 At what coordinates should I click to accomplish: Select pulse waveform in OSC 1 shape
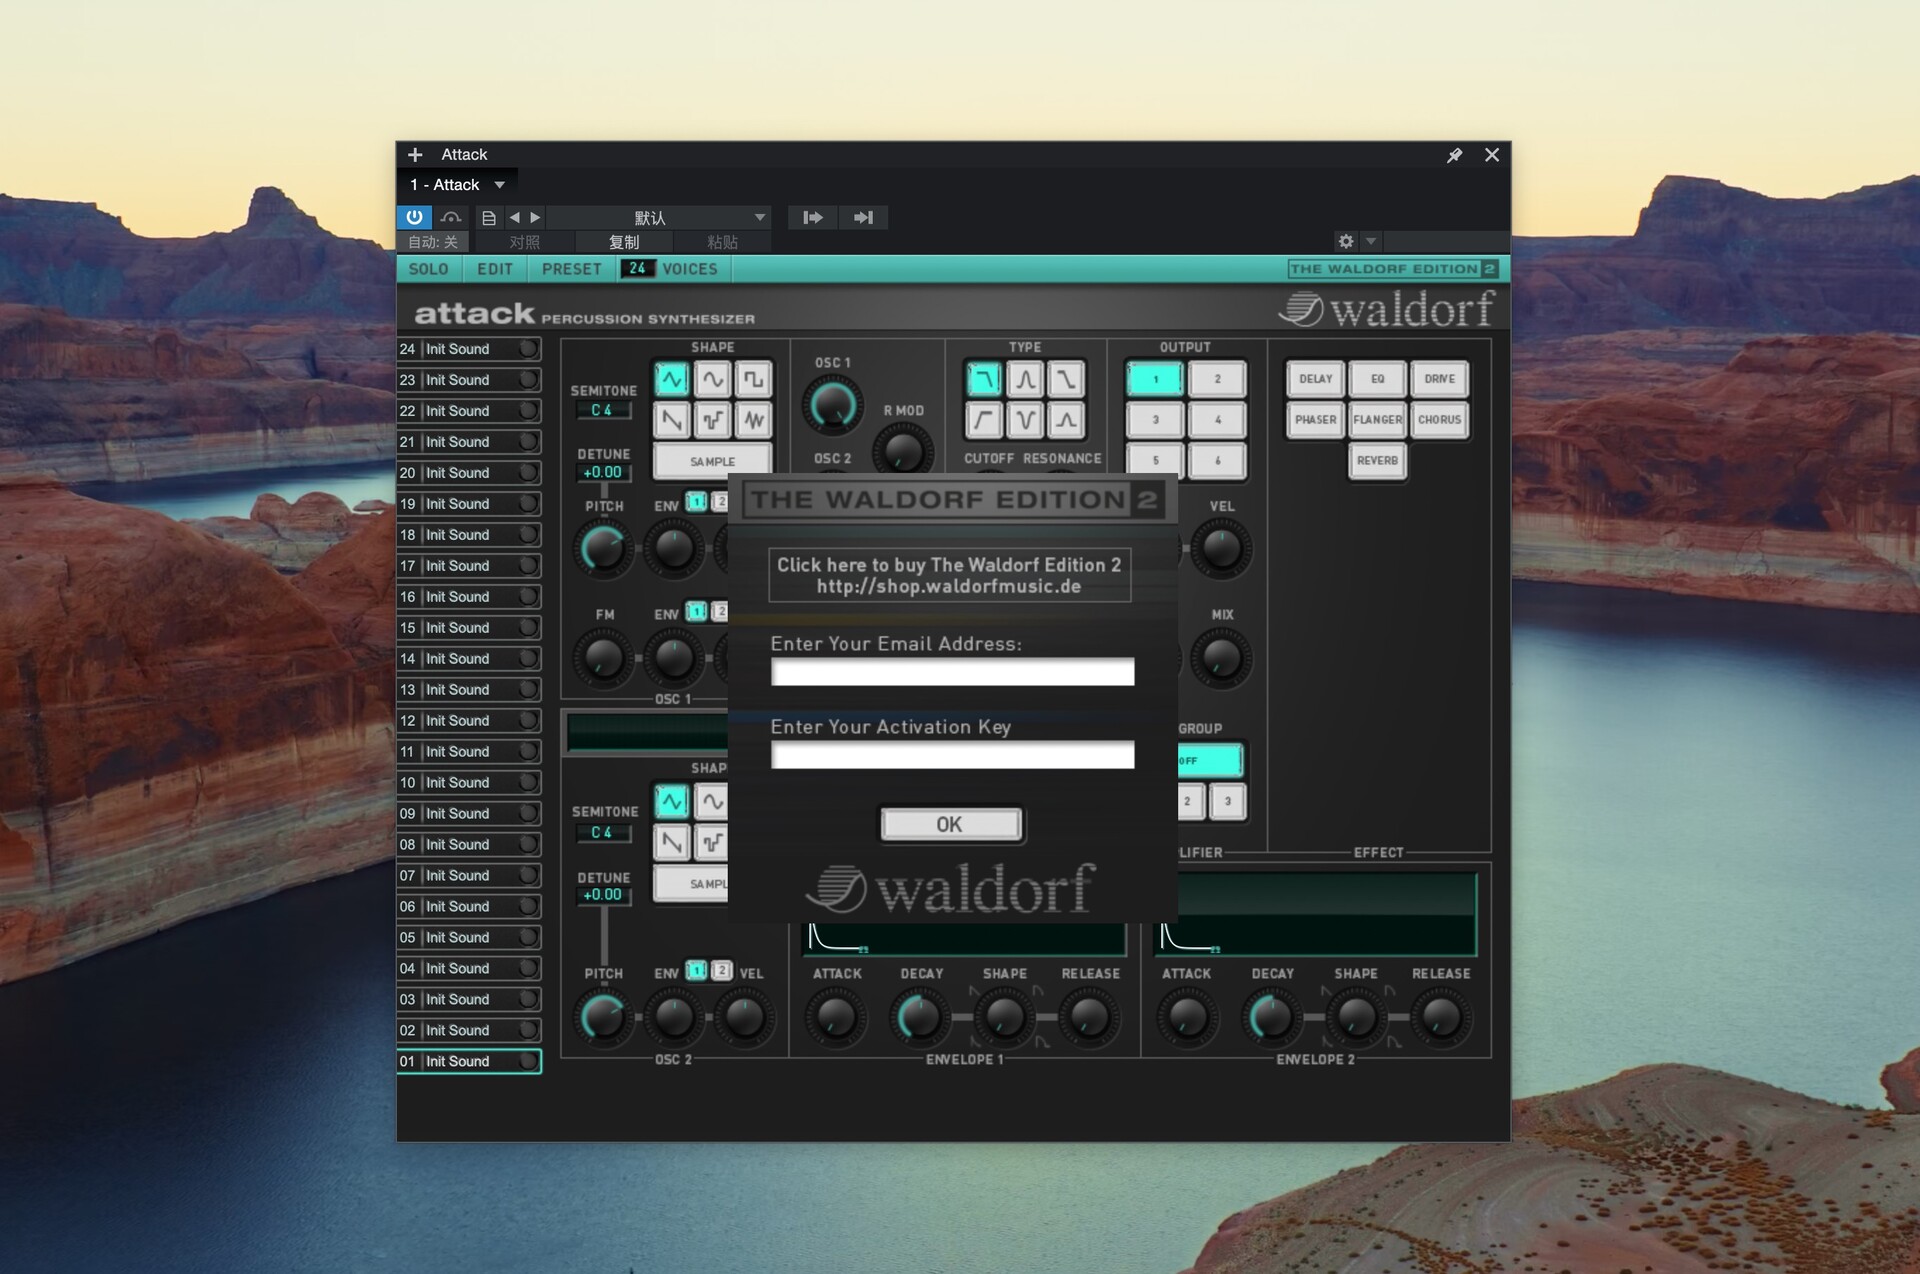point(754,379)
